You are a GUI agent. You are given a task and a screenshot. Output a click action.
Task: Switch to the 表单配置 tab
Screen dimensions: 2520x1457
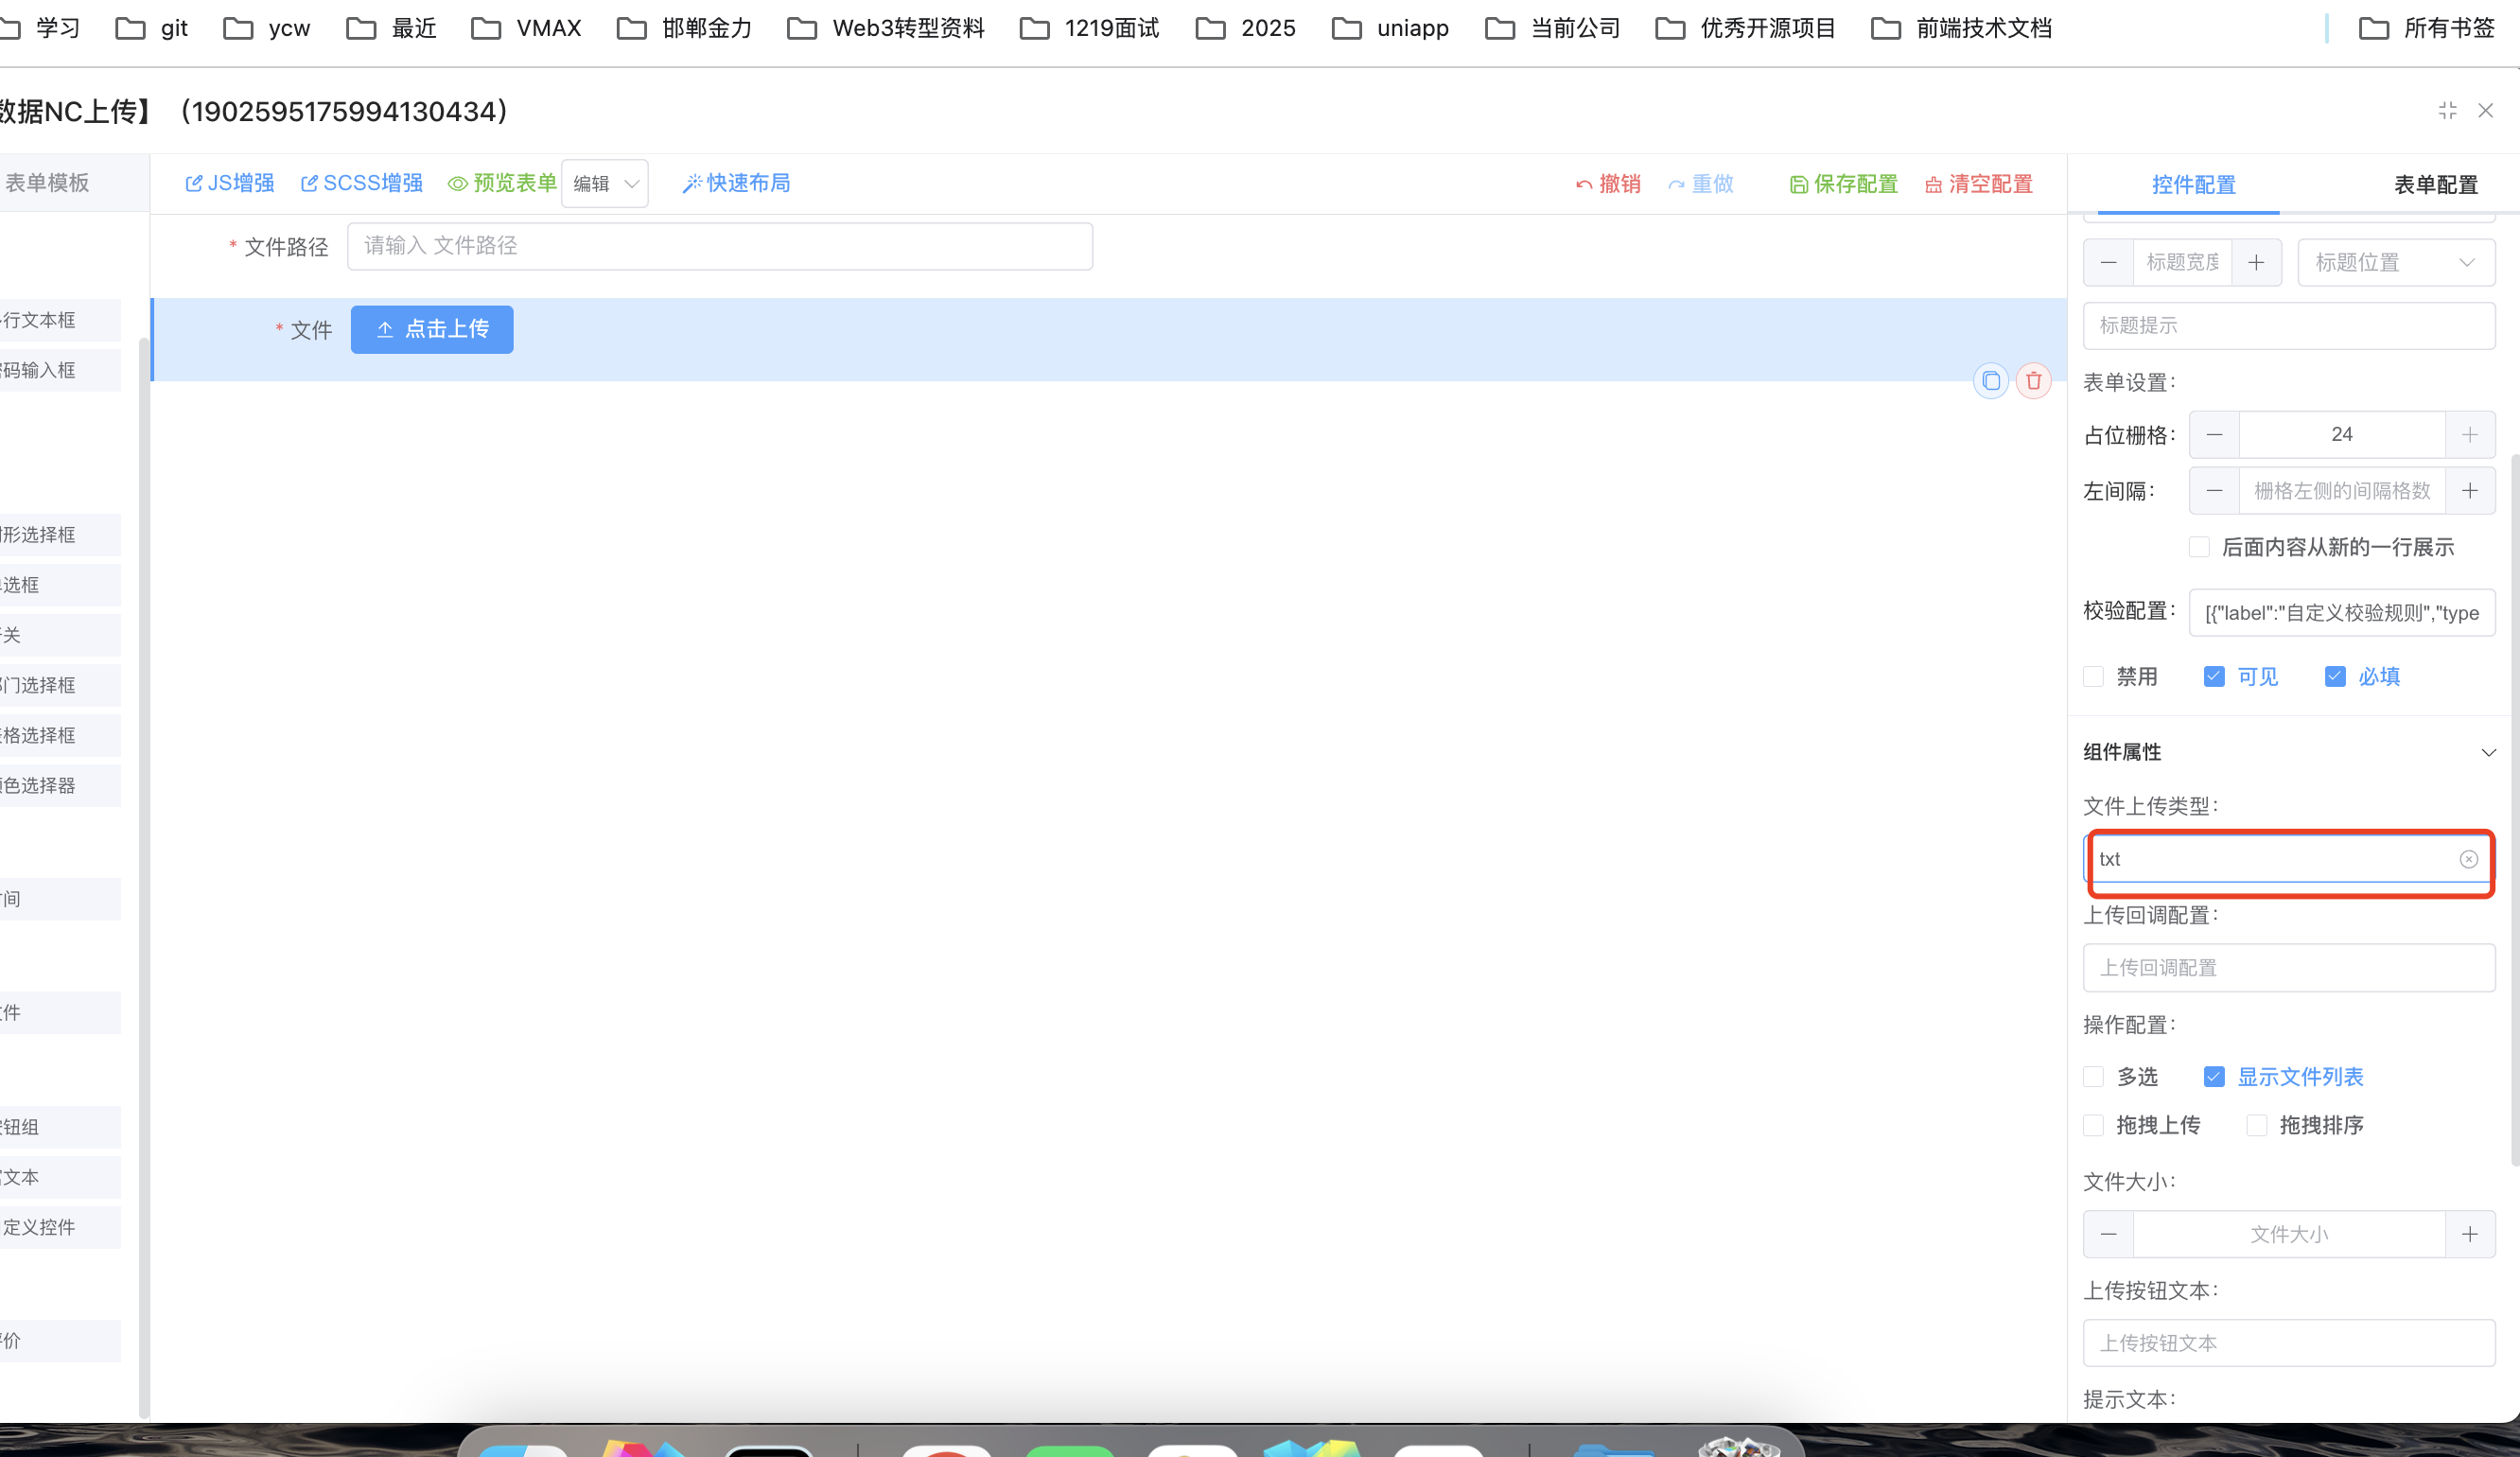[x=2435, y=185]
